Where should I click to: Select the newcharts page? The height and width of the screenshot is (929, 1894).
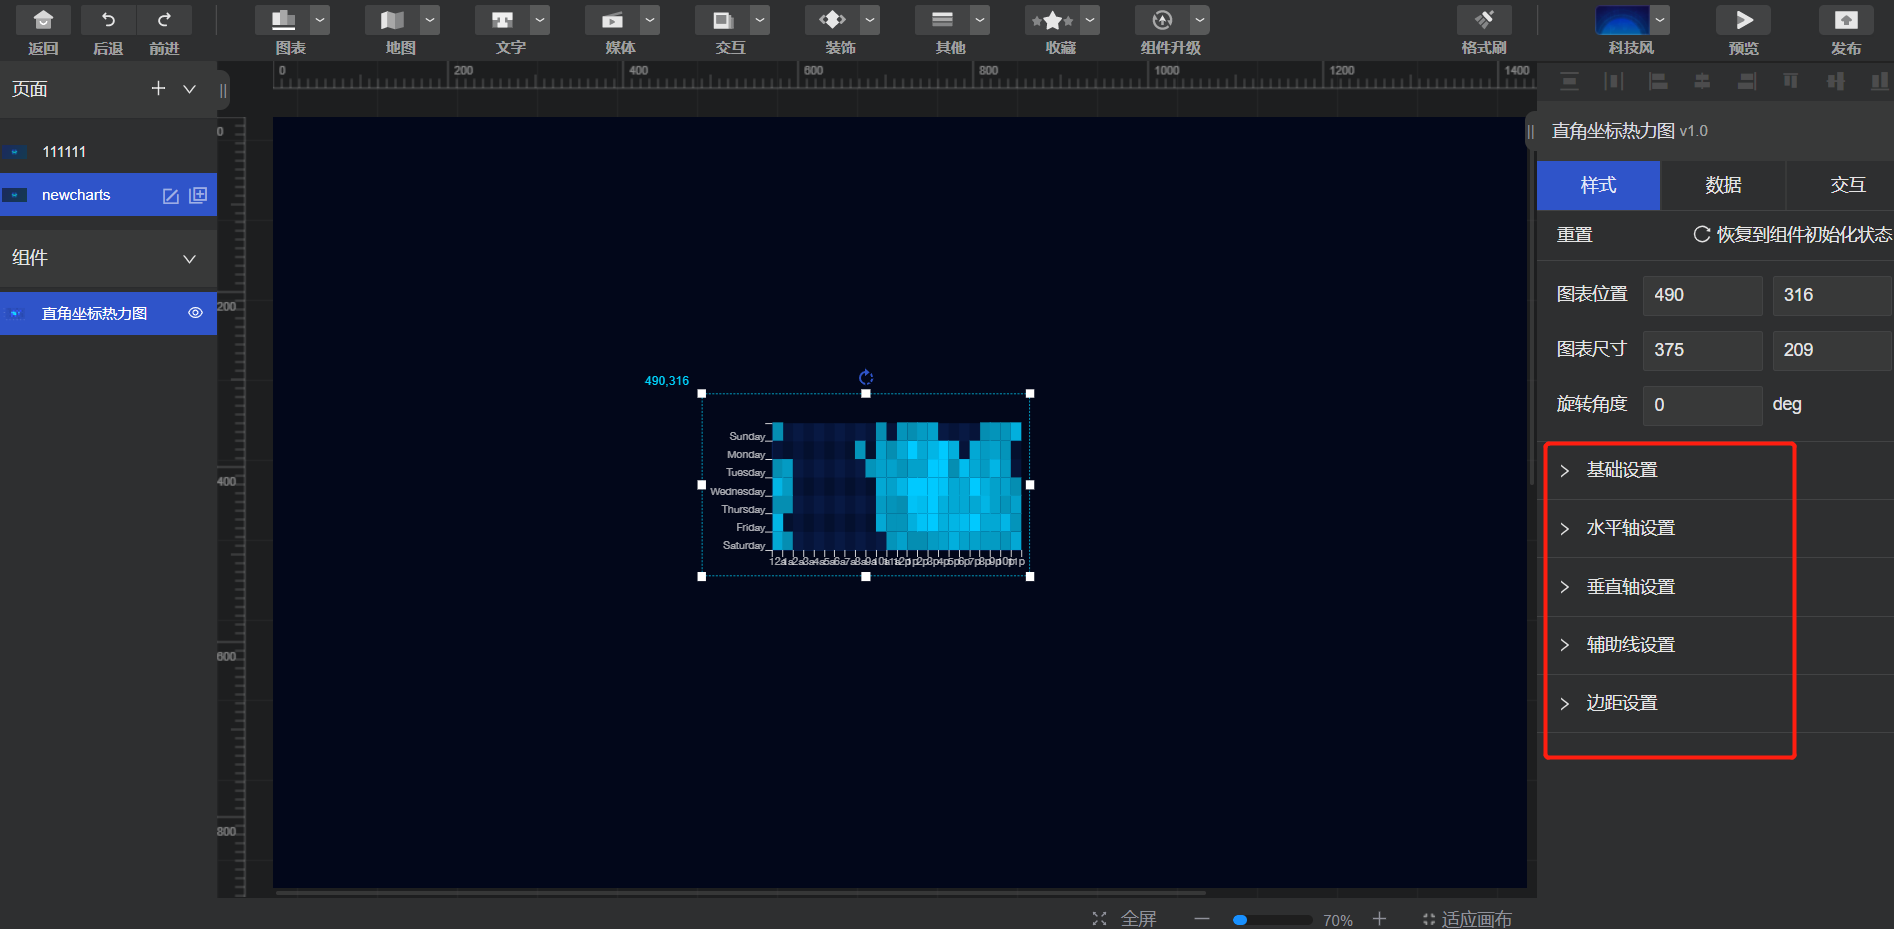click(x=108, y=195)
